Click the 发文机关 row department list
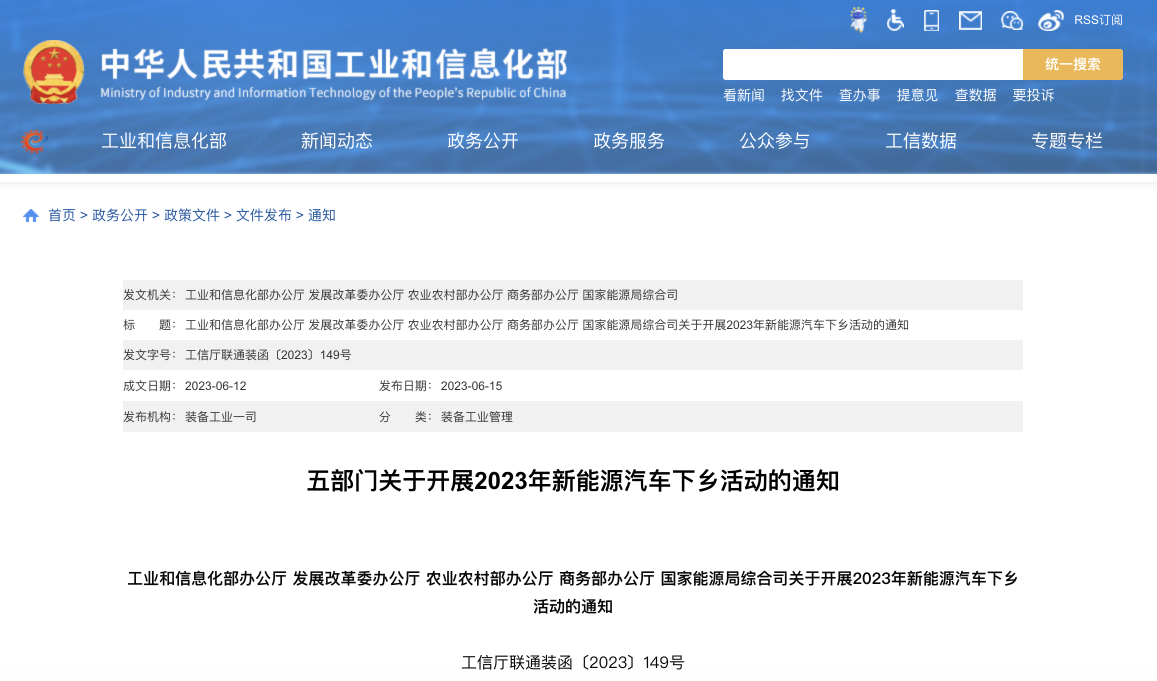This screenshot has width=1157, height=681. [431, 295]
